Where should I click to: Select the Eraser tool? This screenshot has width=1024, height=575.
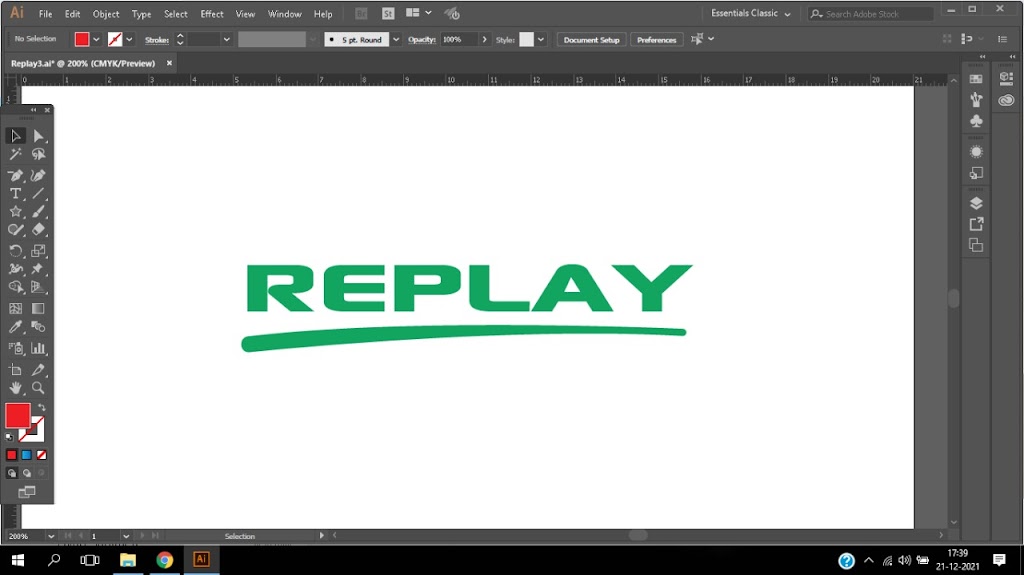(x=39, y=230)
